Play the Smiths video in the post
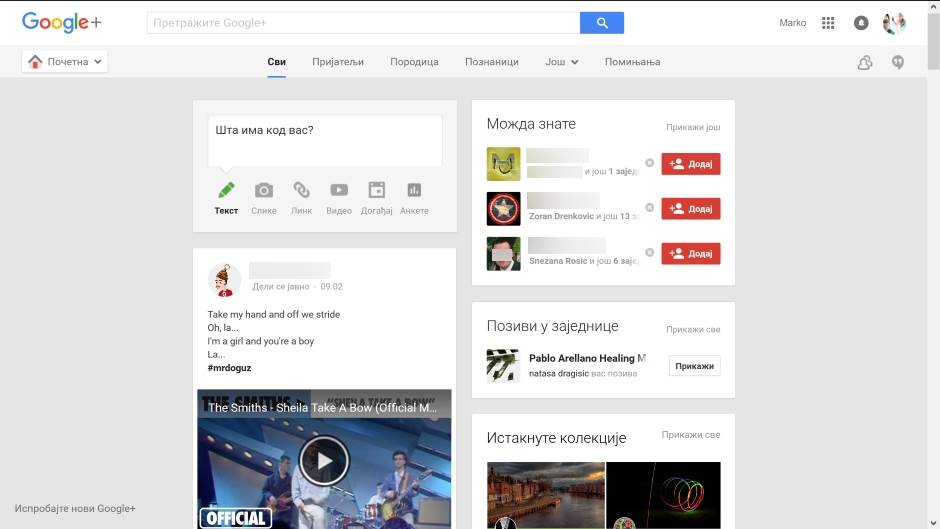 (x=324, y=461)
